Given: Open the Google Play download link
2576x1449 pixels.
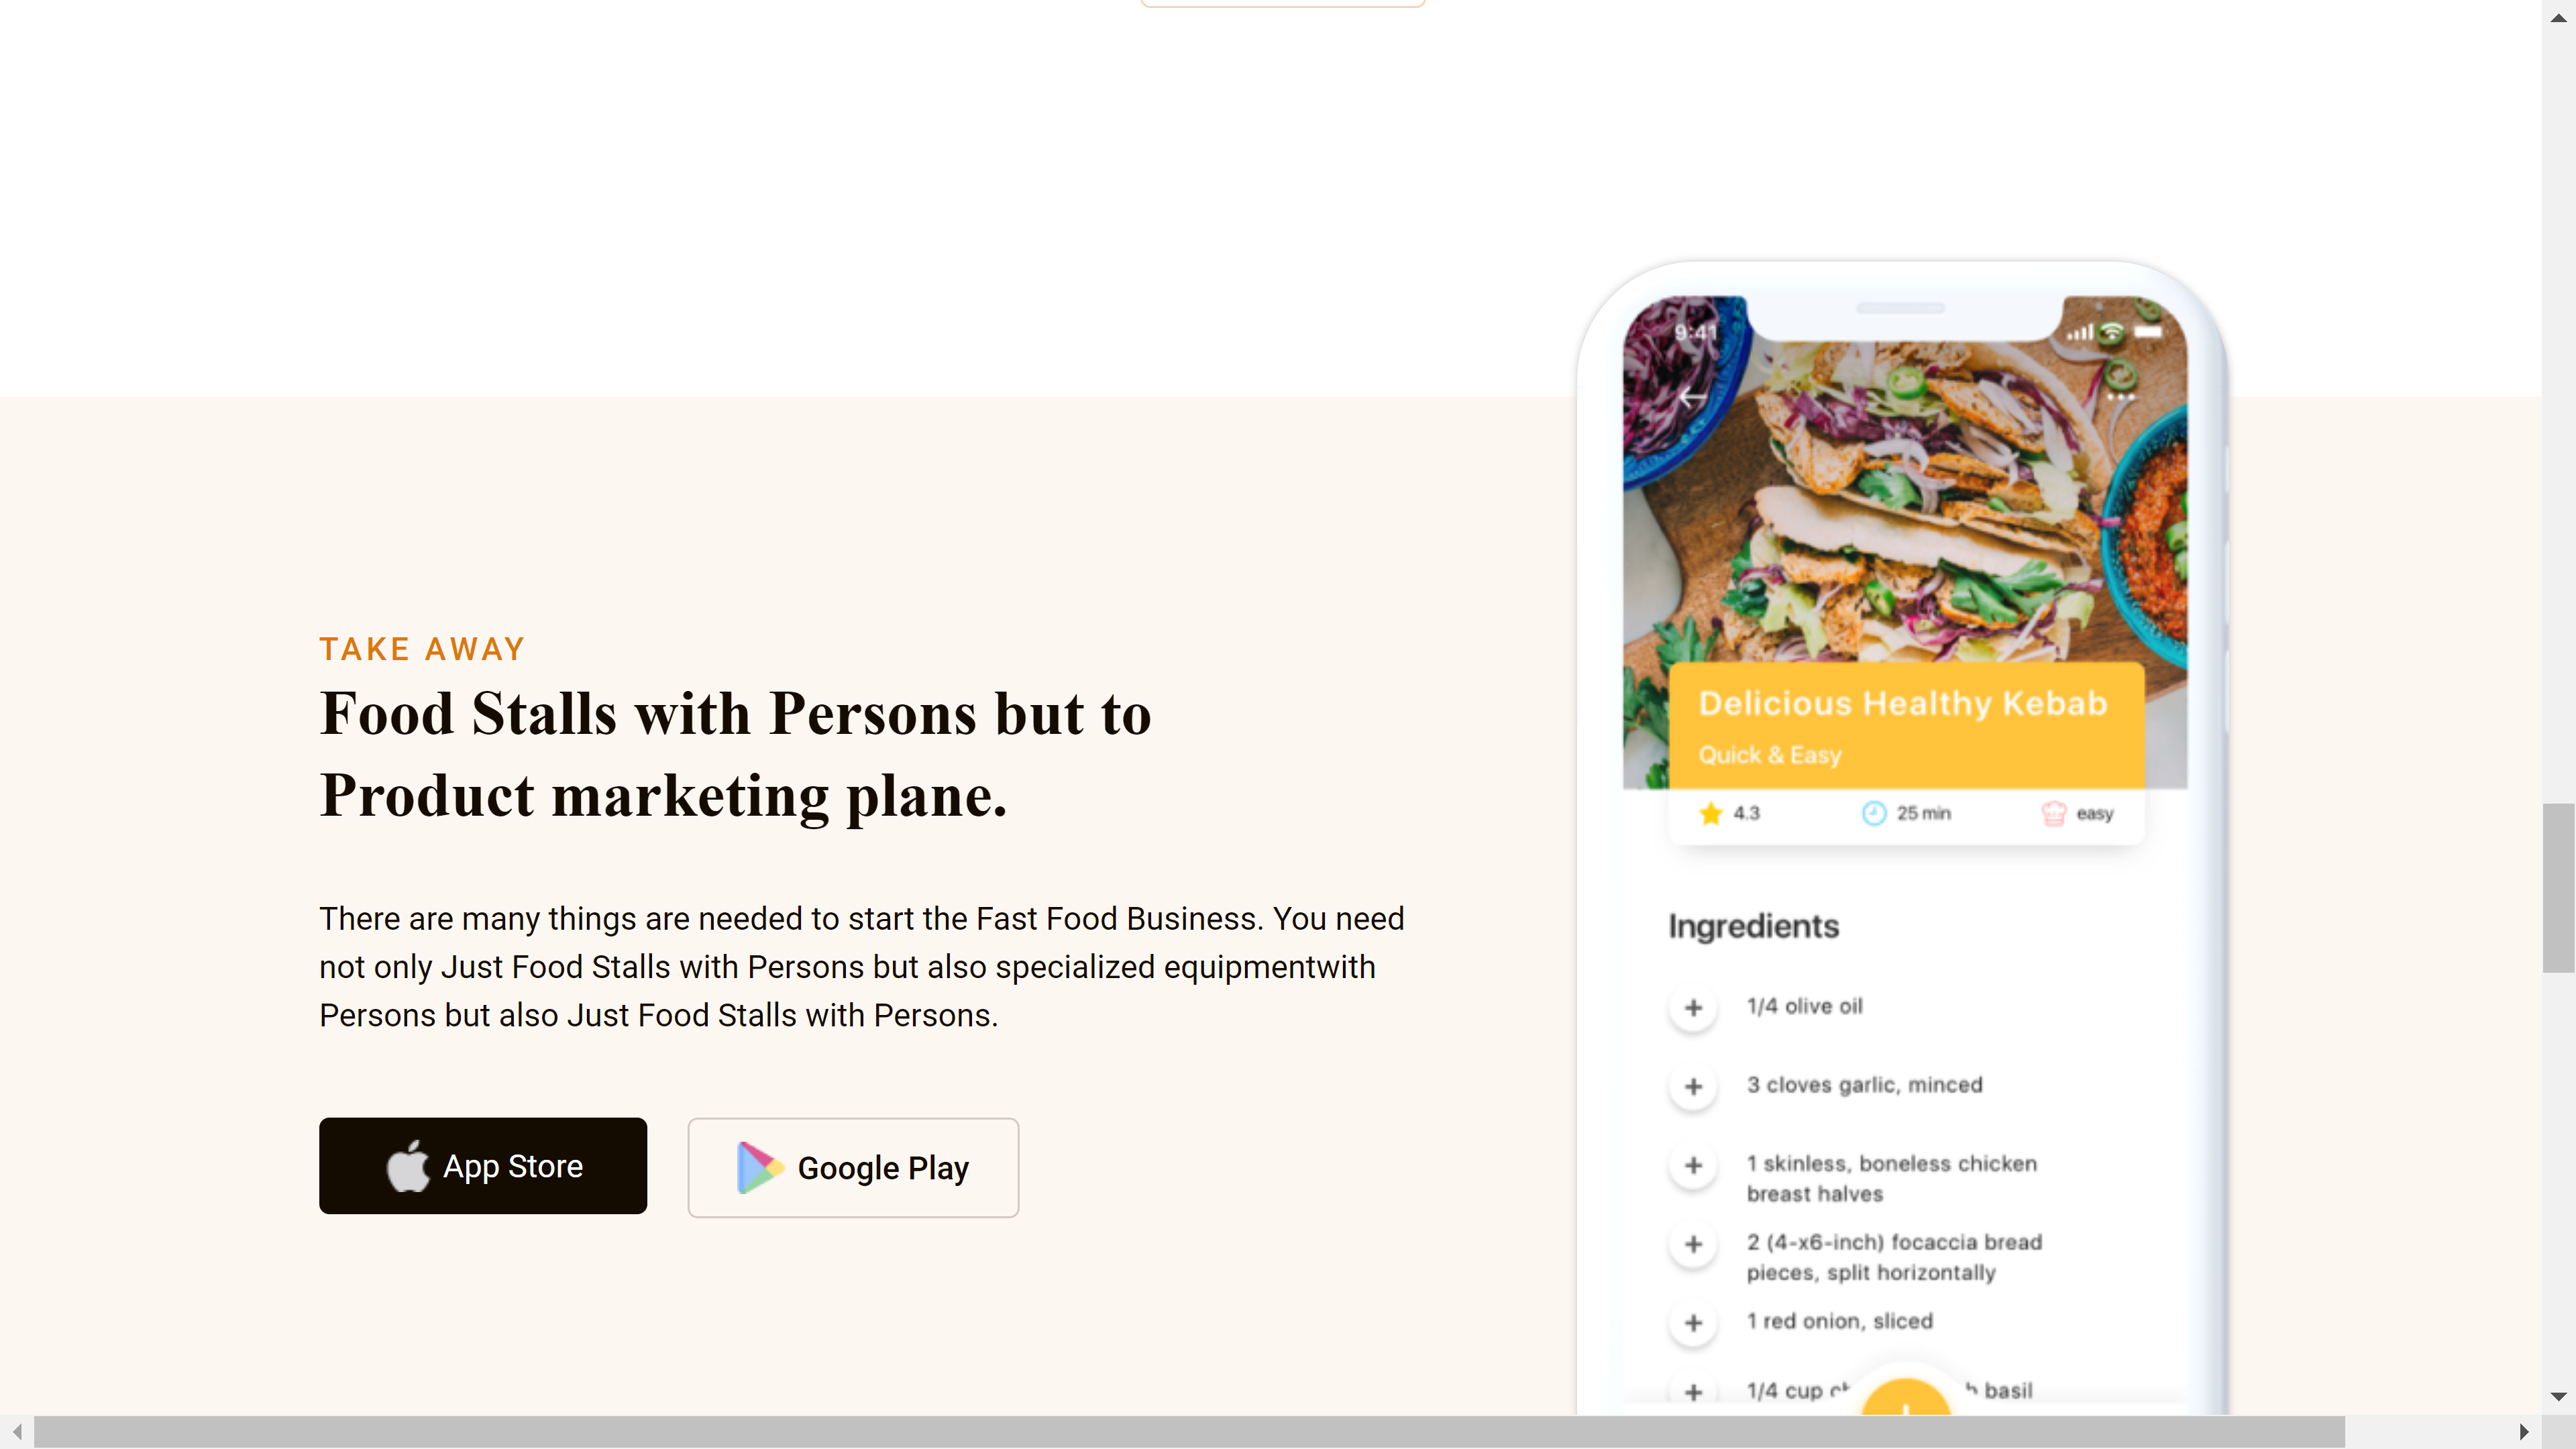Looking at the screenshot, I should (x=853, y=1168).
